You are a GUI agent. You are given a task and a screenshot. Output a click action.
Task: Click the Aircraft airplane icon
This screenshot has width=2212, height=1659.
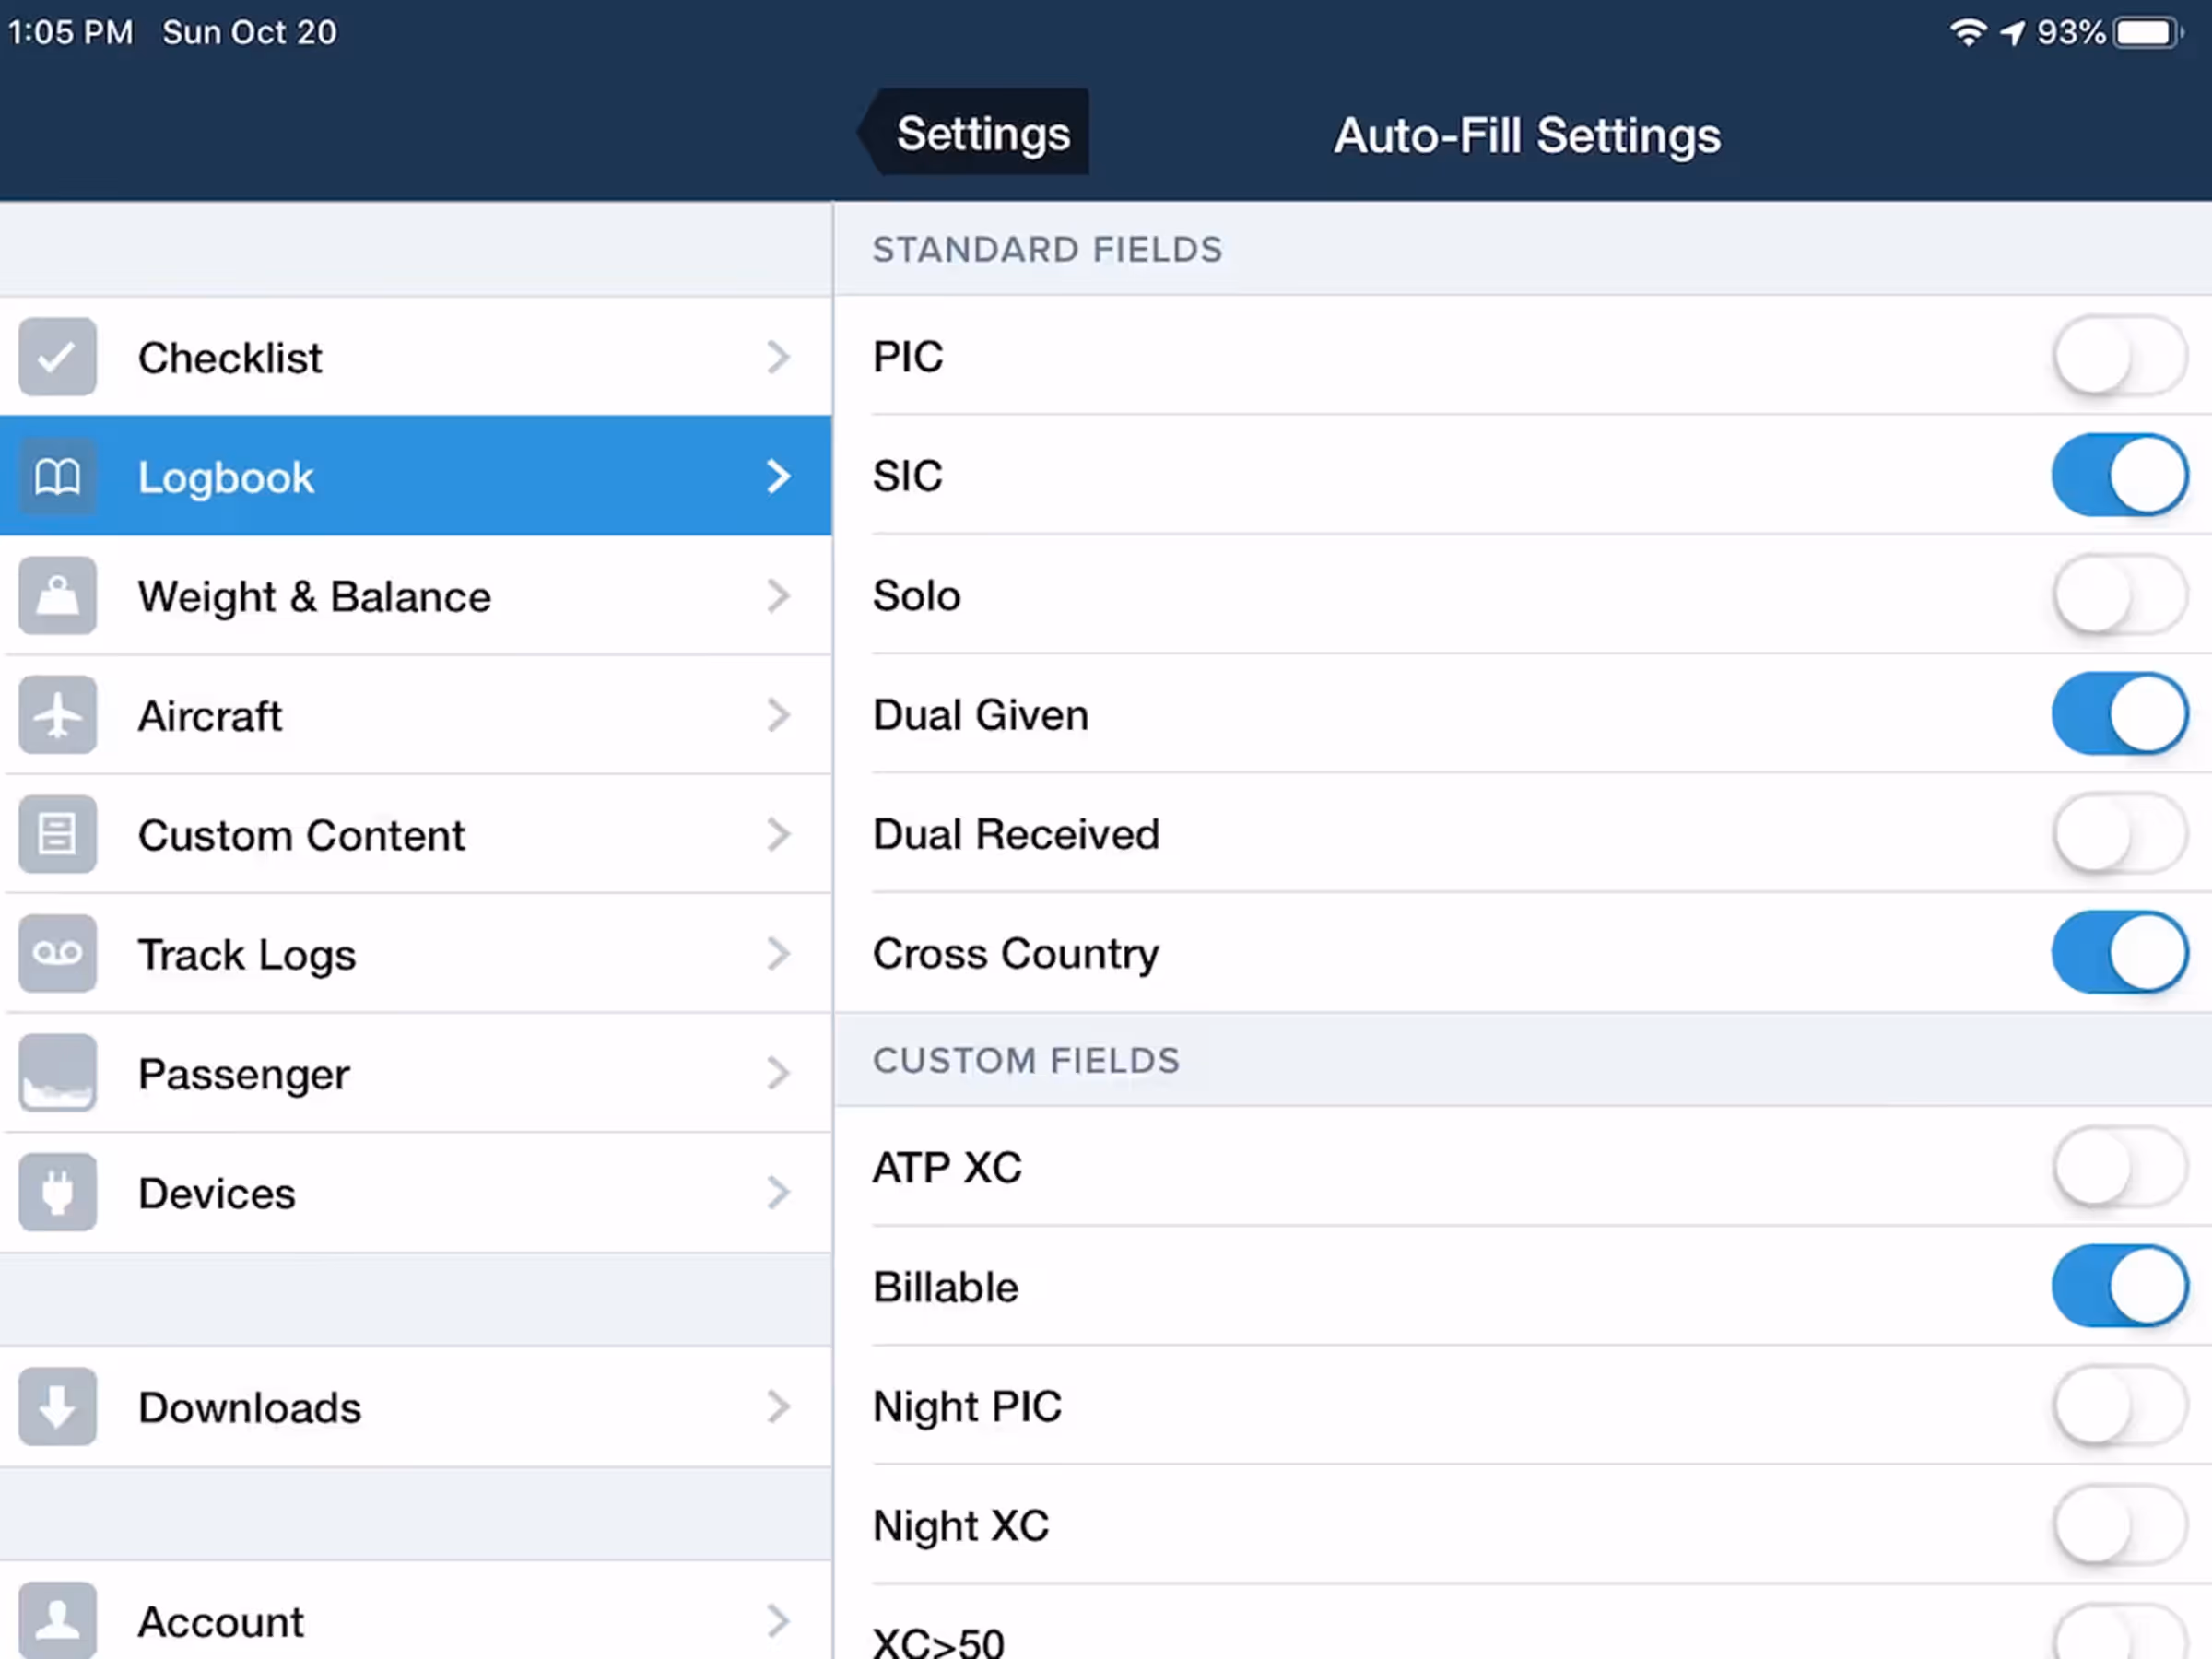coord(57,715)
